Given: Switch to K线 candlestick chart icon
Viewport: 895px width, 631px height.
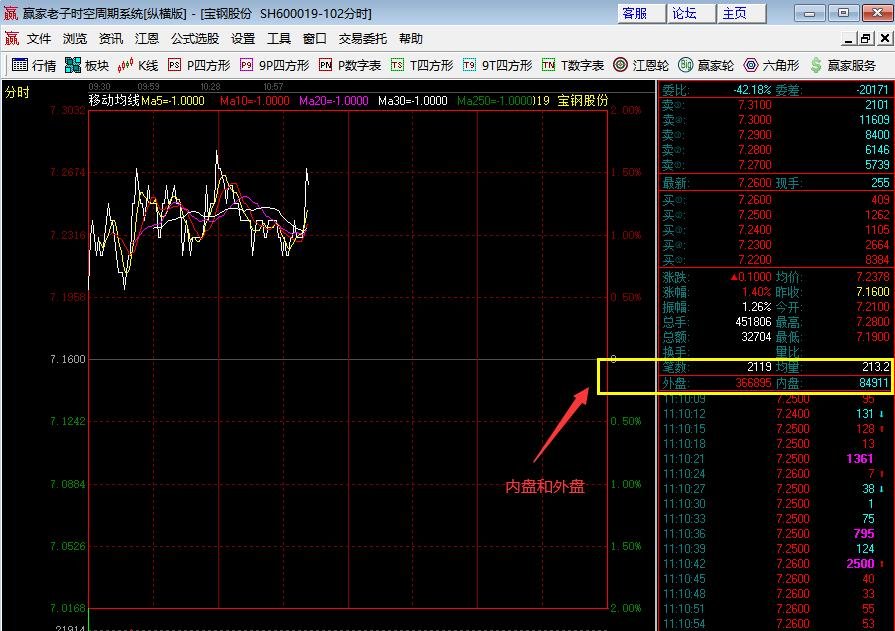Looking at the screenshot, I should (125, 65).
